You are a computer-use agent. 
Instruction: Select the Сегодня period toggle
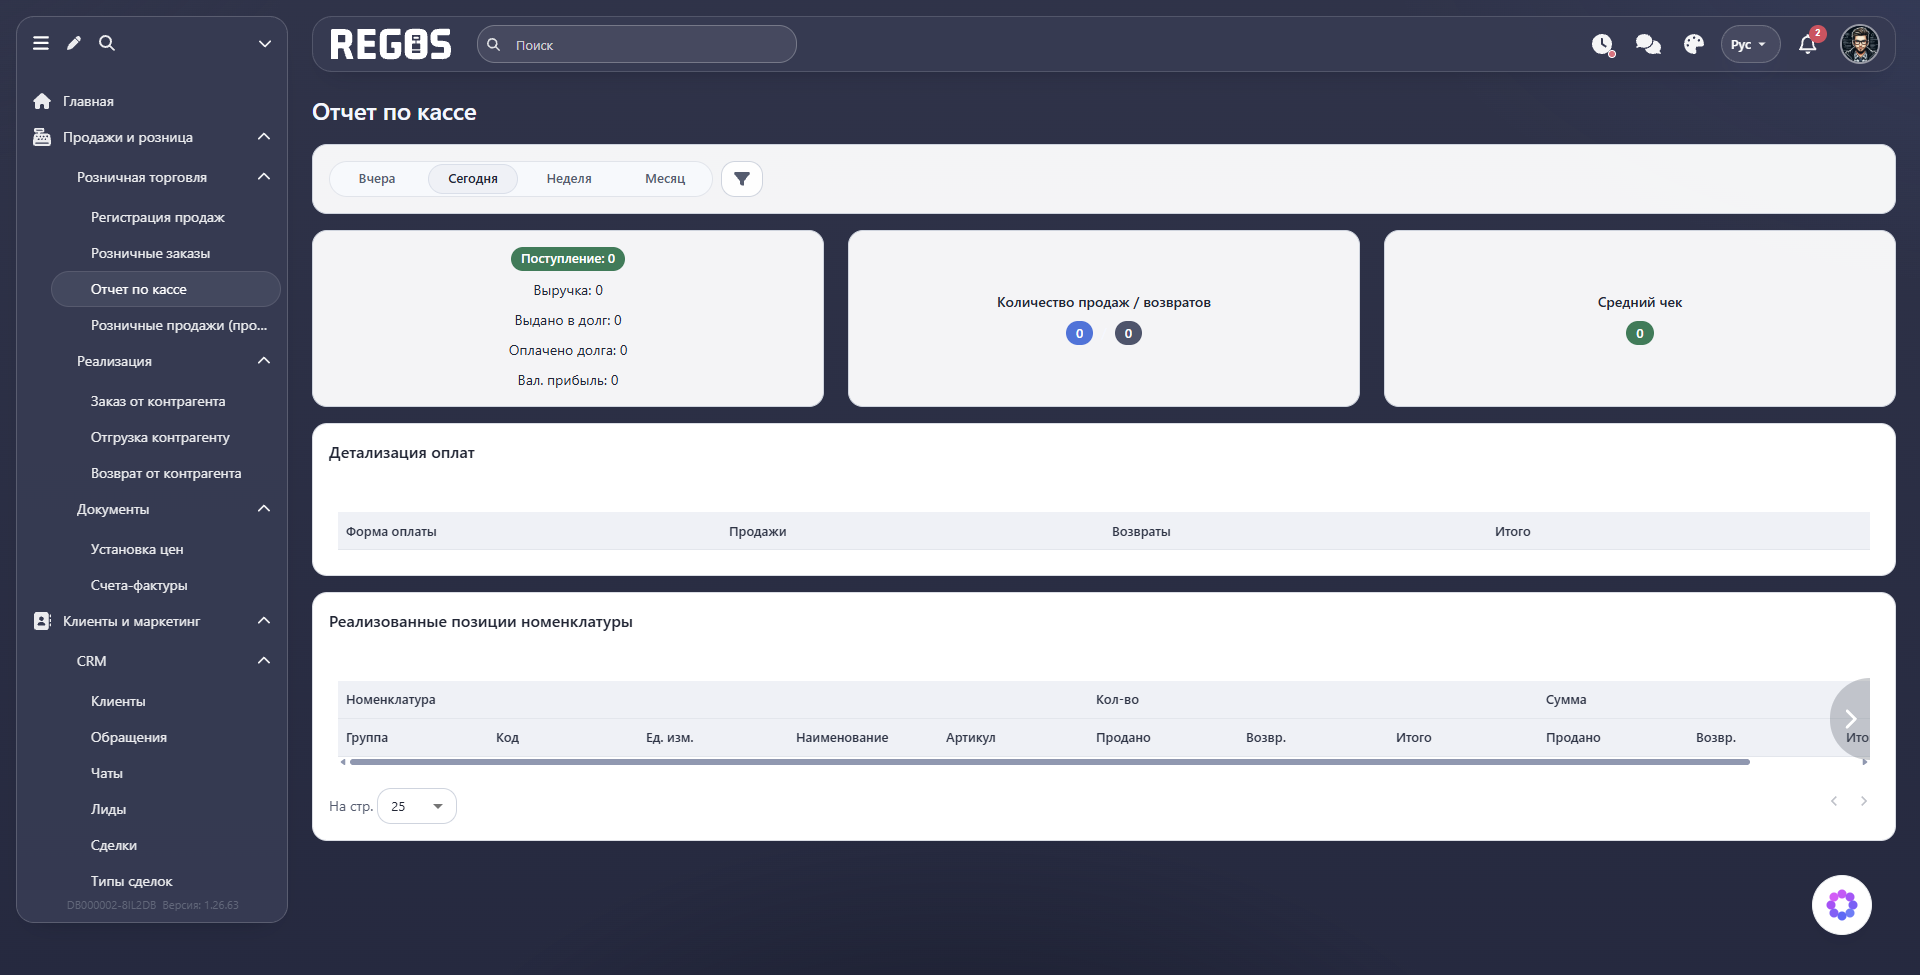(x=473, y=179)
